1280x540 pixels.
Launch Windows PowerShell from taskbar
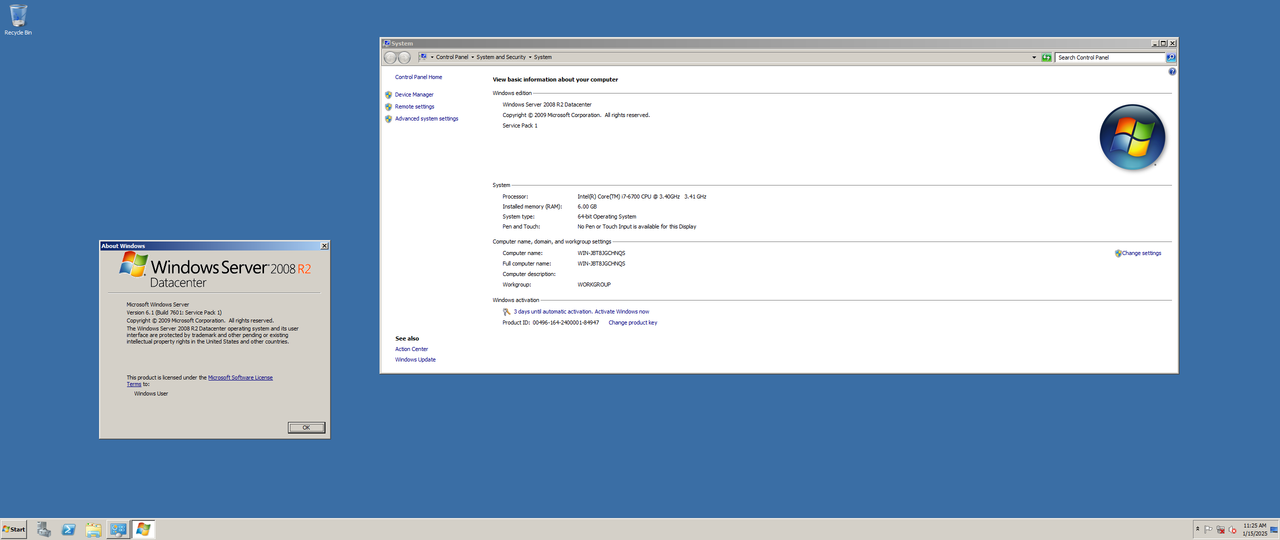[69, 529]
